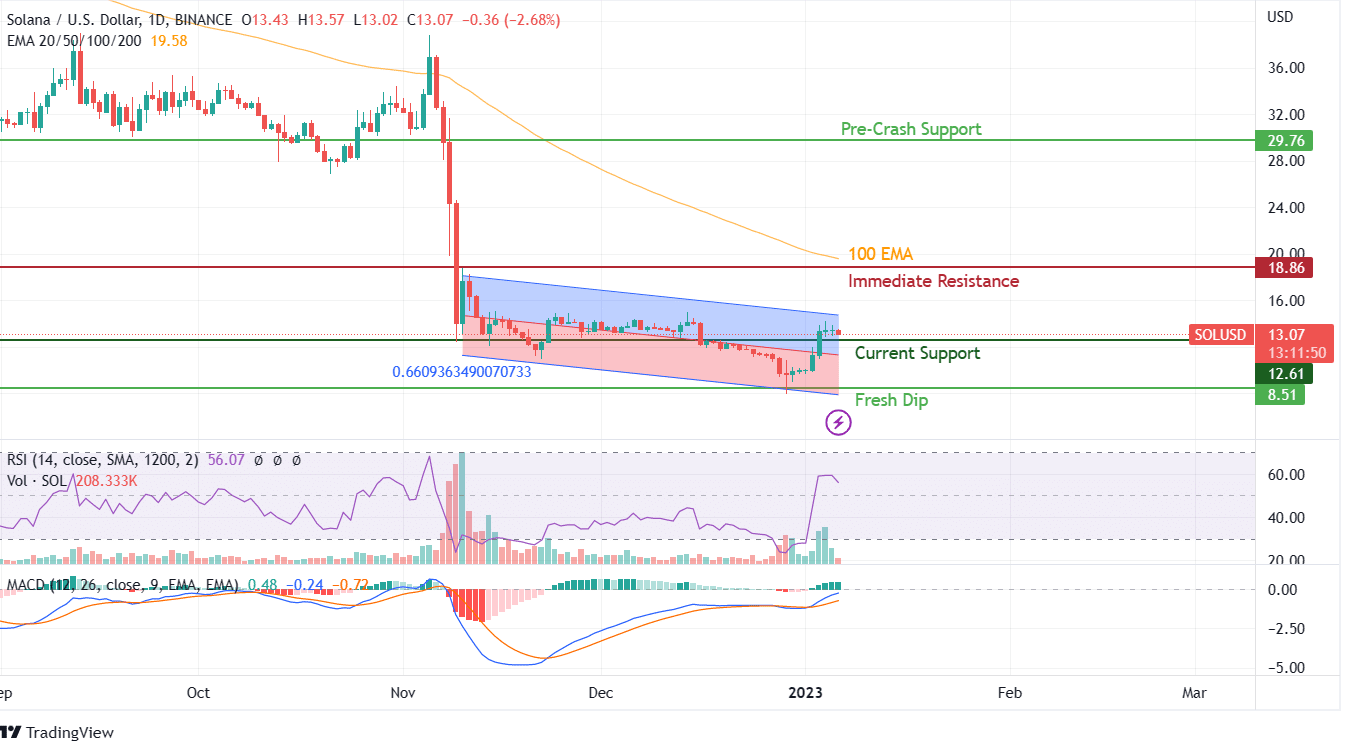Screen dimensions: 1353x754
Task: Select the Vol · SOL indicator legend
Action: tap(36, 481)
